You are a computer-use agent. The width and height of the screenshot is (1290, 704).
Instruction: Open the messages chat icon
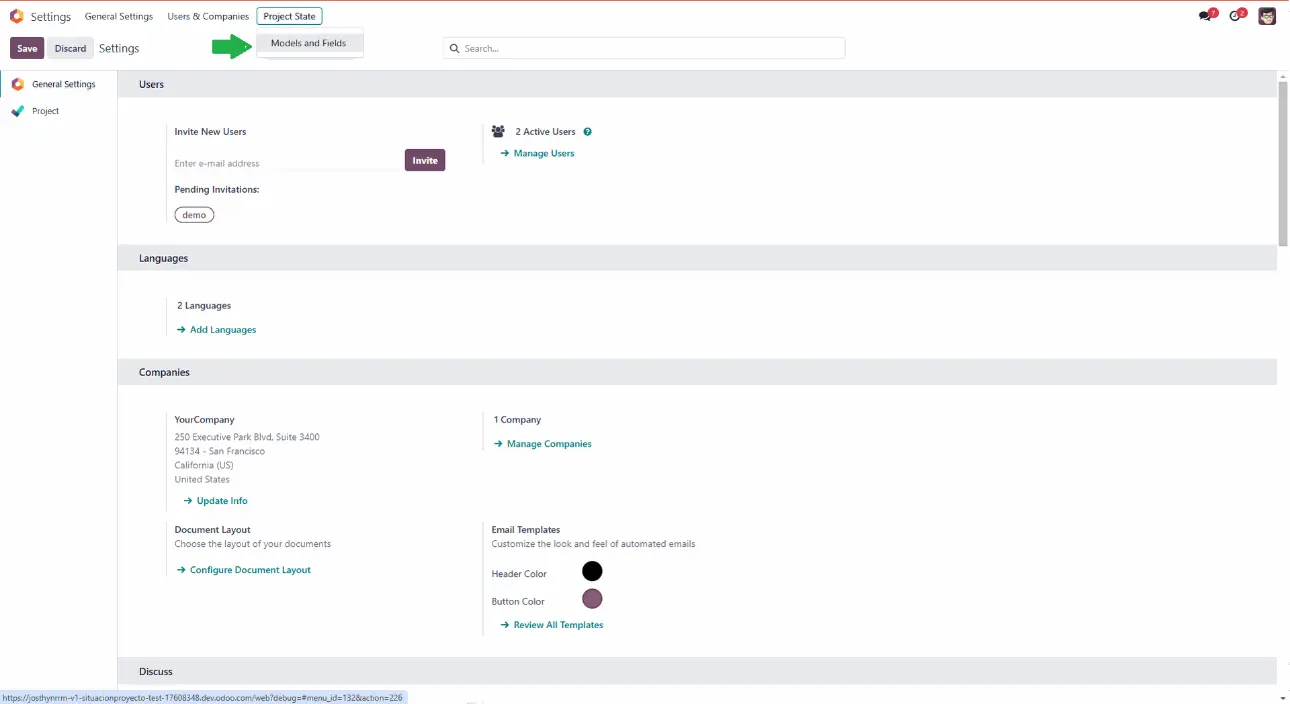pyautogui.click(x=1207, y=16)
